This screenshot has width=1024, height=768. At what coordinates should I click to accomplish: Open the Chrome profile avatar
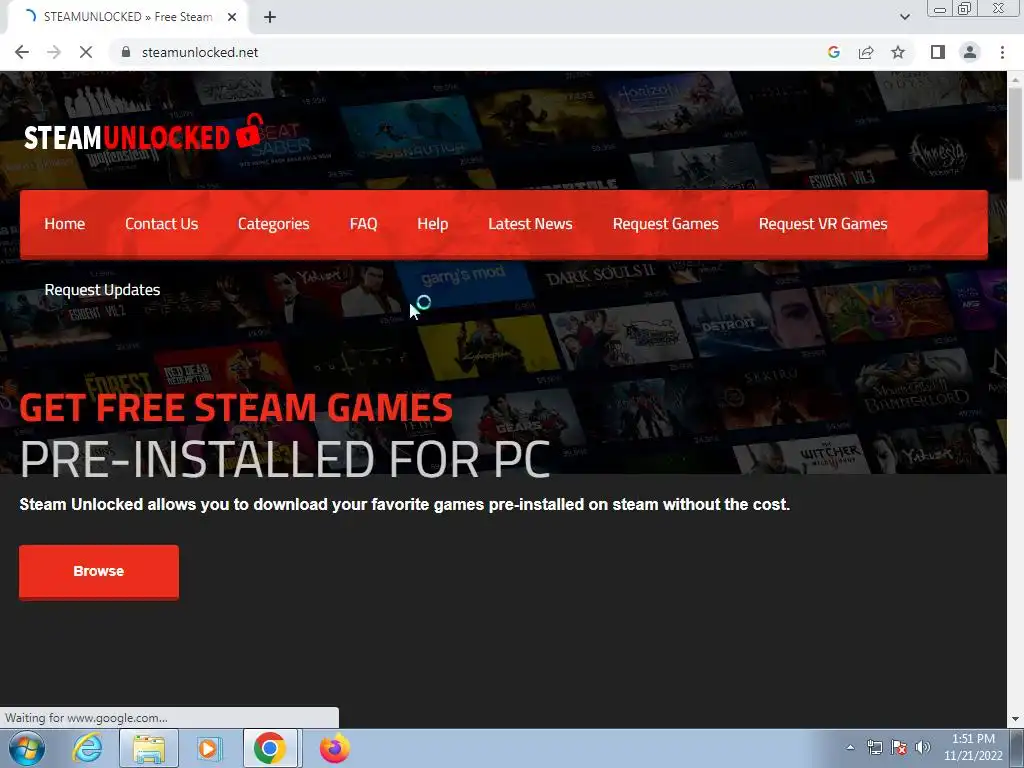(970, 52)
